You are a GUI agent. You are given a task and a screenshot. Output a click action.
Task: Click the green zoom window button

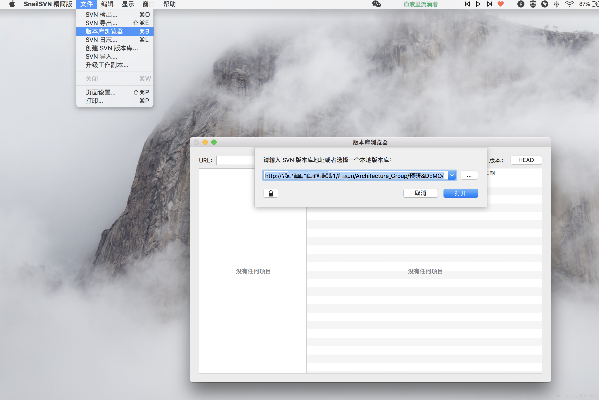point(214,142)
